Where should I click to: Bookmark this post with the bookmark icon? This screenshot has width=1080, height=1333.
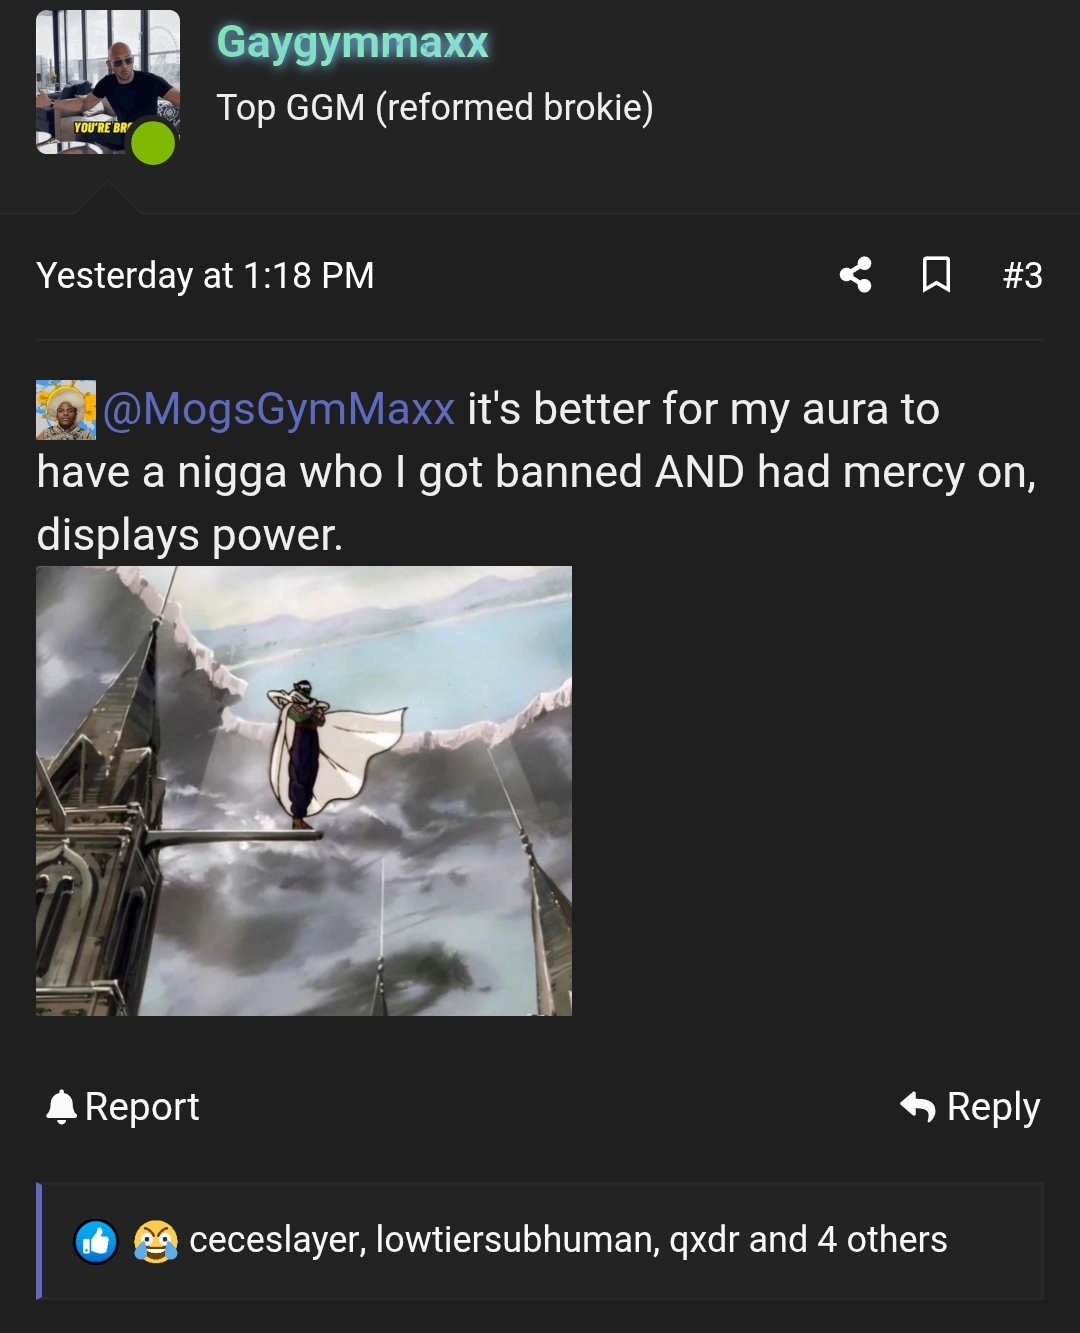click(936, 274)
